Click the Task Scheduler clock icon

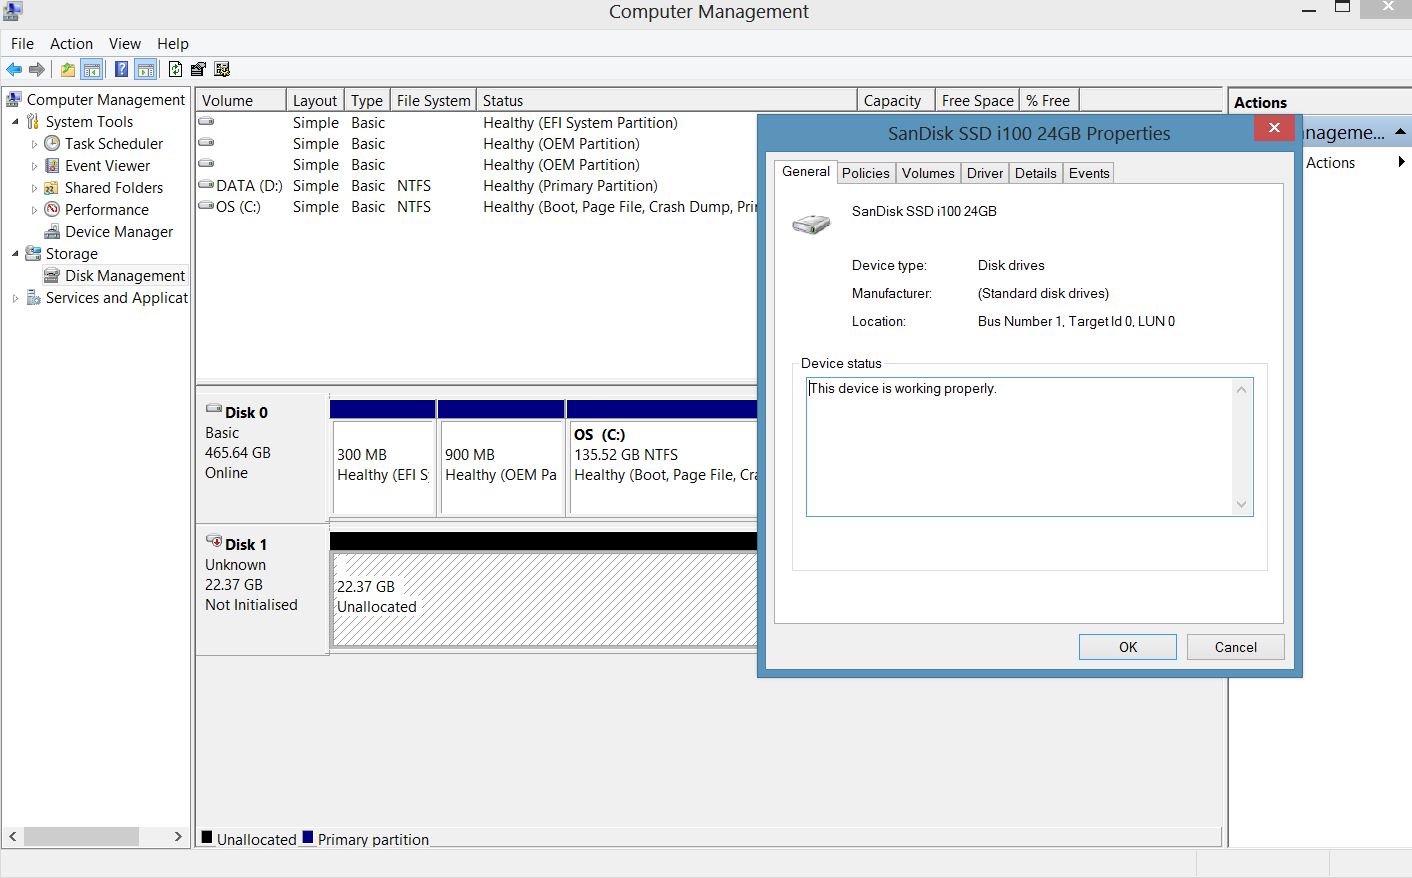52,143
